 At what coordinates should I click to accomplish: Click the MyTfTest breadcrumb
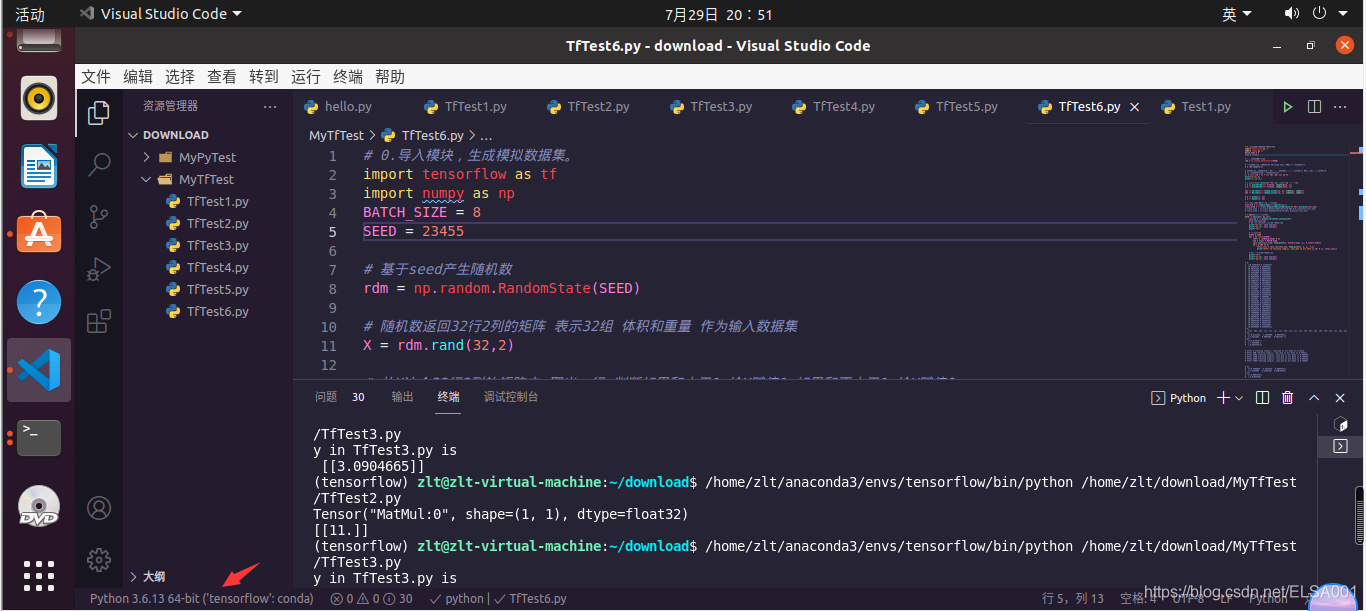point(337,135)
